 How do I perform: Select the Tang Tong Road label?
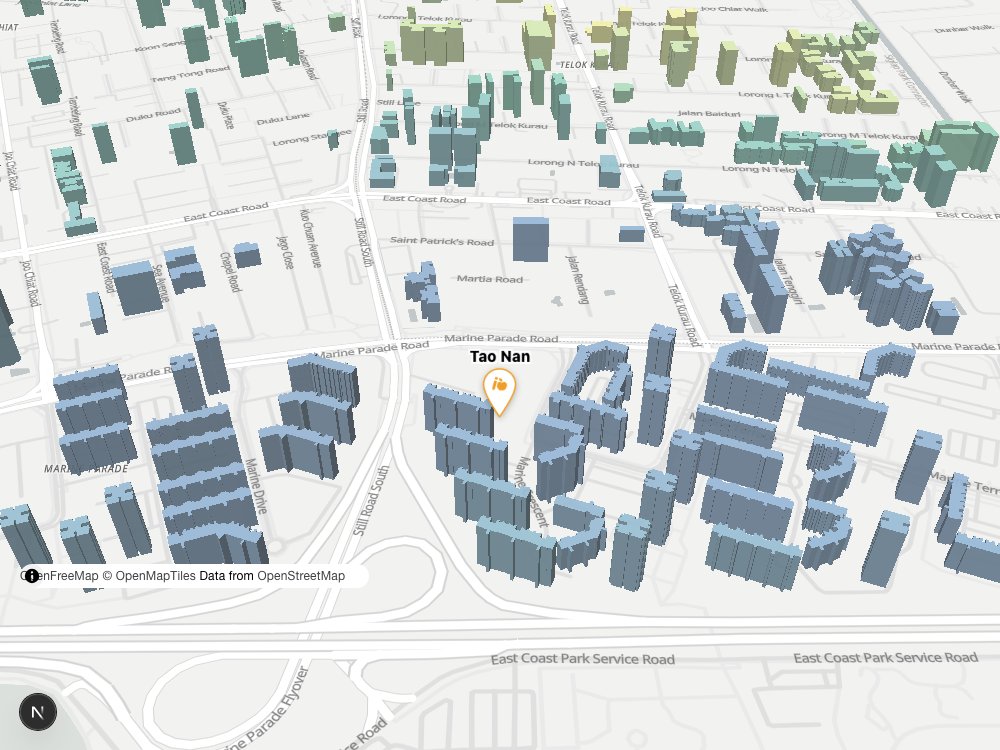(190, 74)
